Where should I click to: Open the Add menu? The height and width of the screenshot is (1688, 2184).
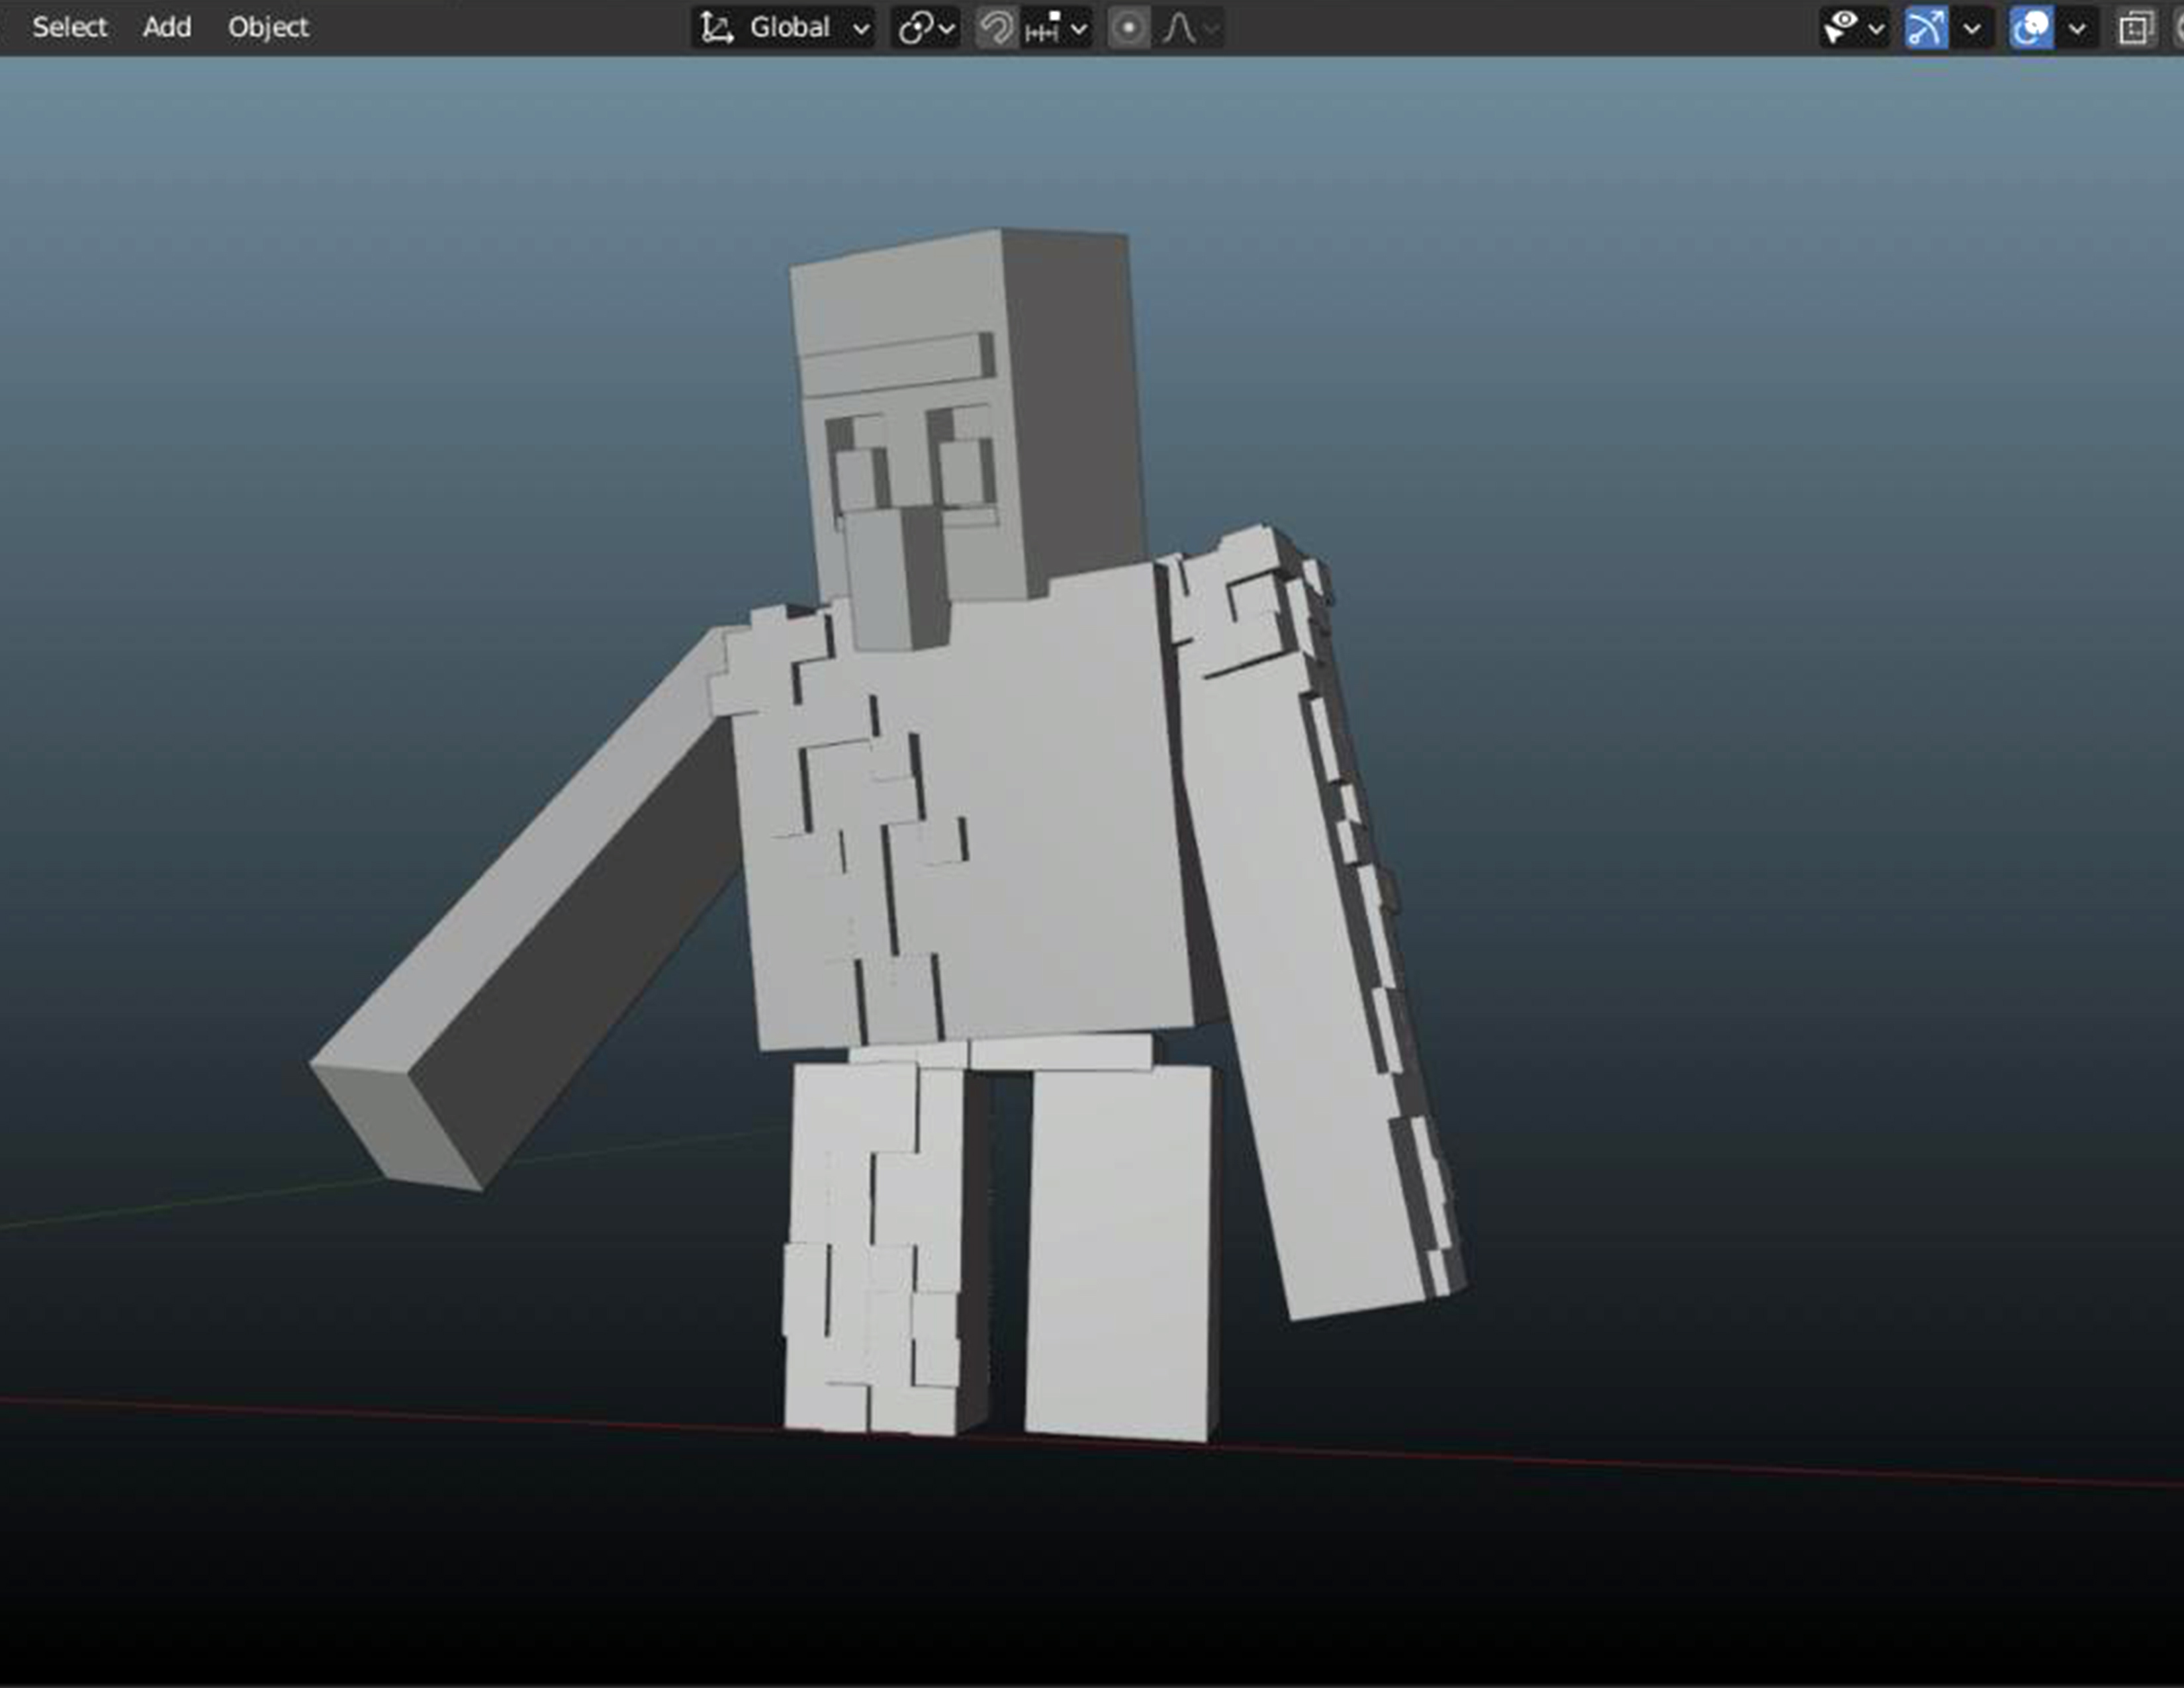tap(166, 27)
